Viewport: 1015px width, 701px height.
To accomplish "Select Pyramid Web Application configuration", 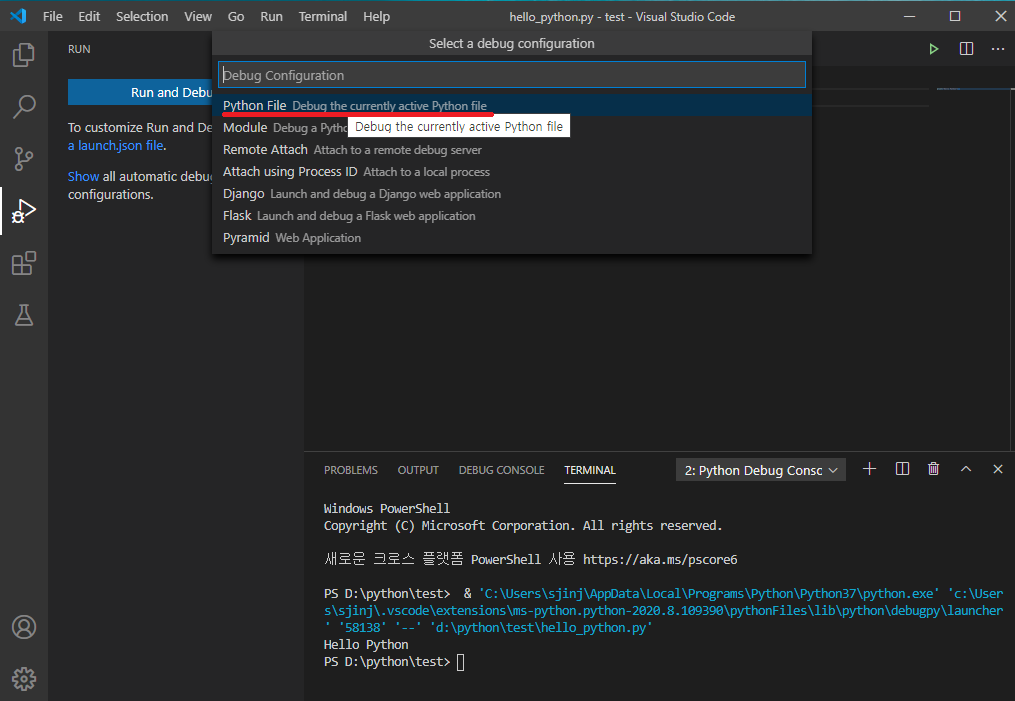I will [511, 238].
